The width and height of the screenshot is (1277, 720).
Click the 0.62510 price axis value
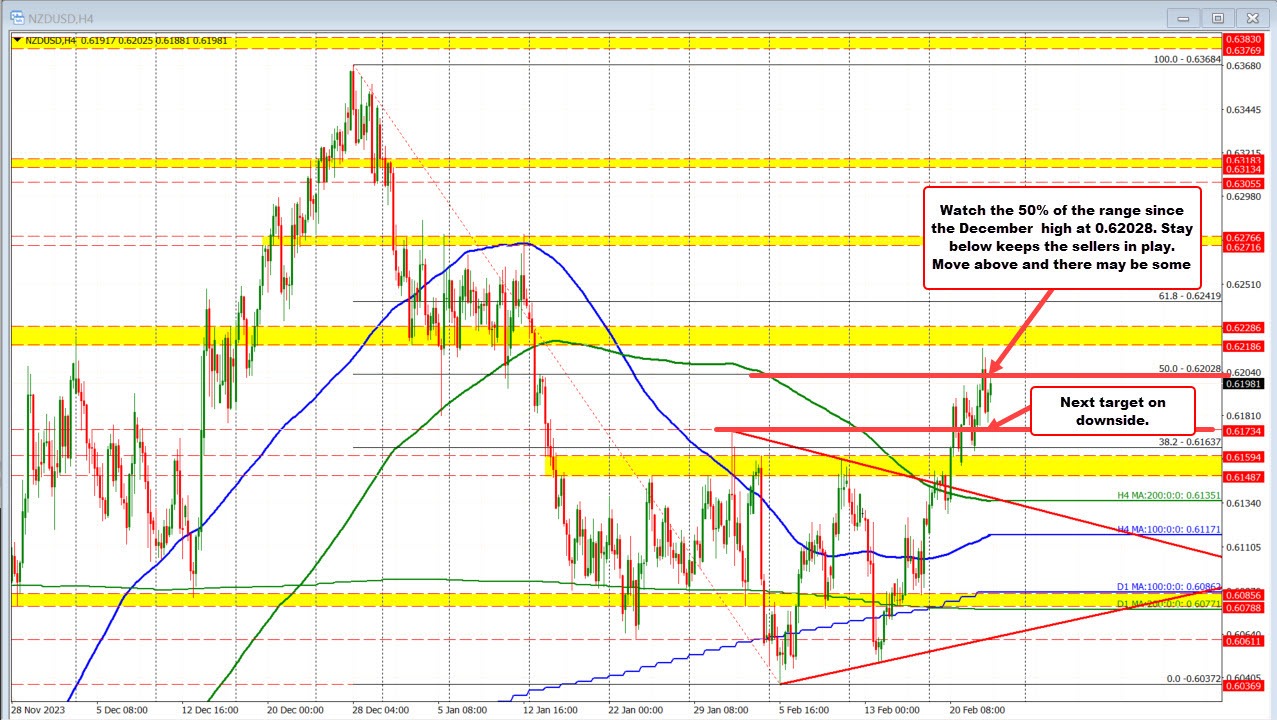pyautogui.click(x=1241, y=284)
